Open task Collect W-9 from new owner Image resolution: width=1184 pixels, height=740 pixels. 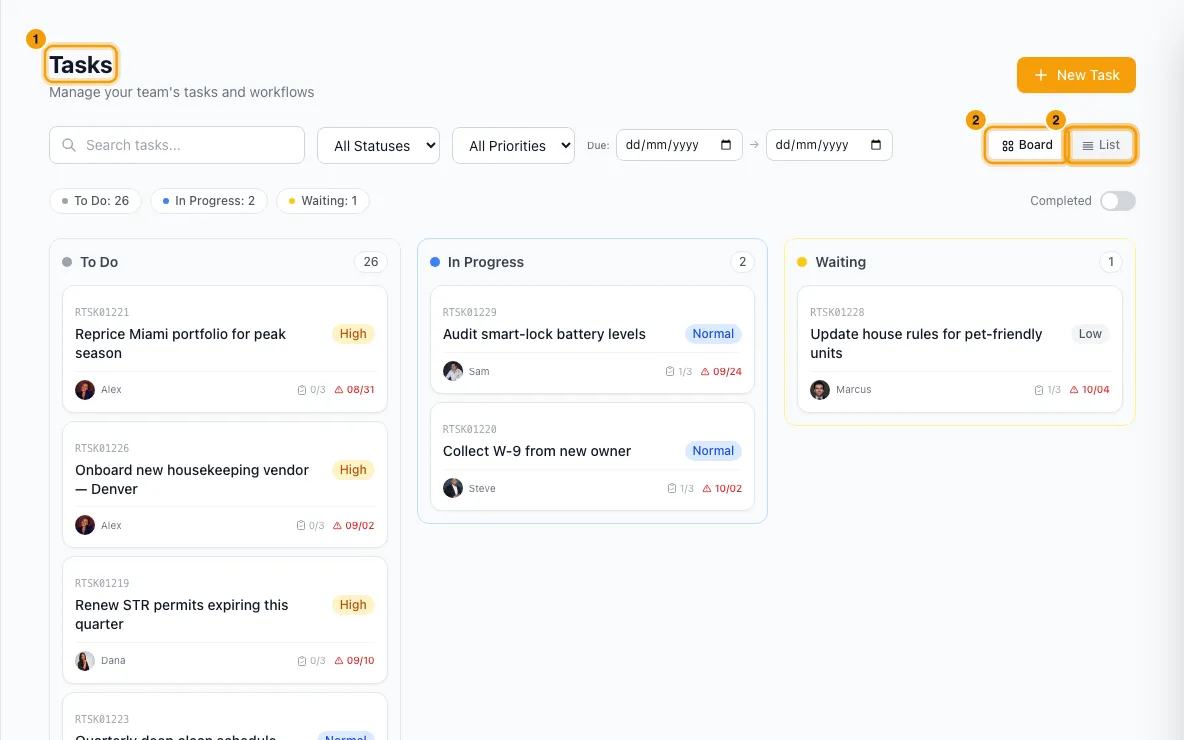(536, 451)
